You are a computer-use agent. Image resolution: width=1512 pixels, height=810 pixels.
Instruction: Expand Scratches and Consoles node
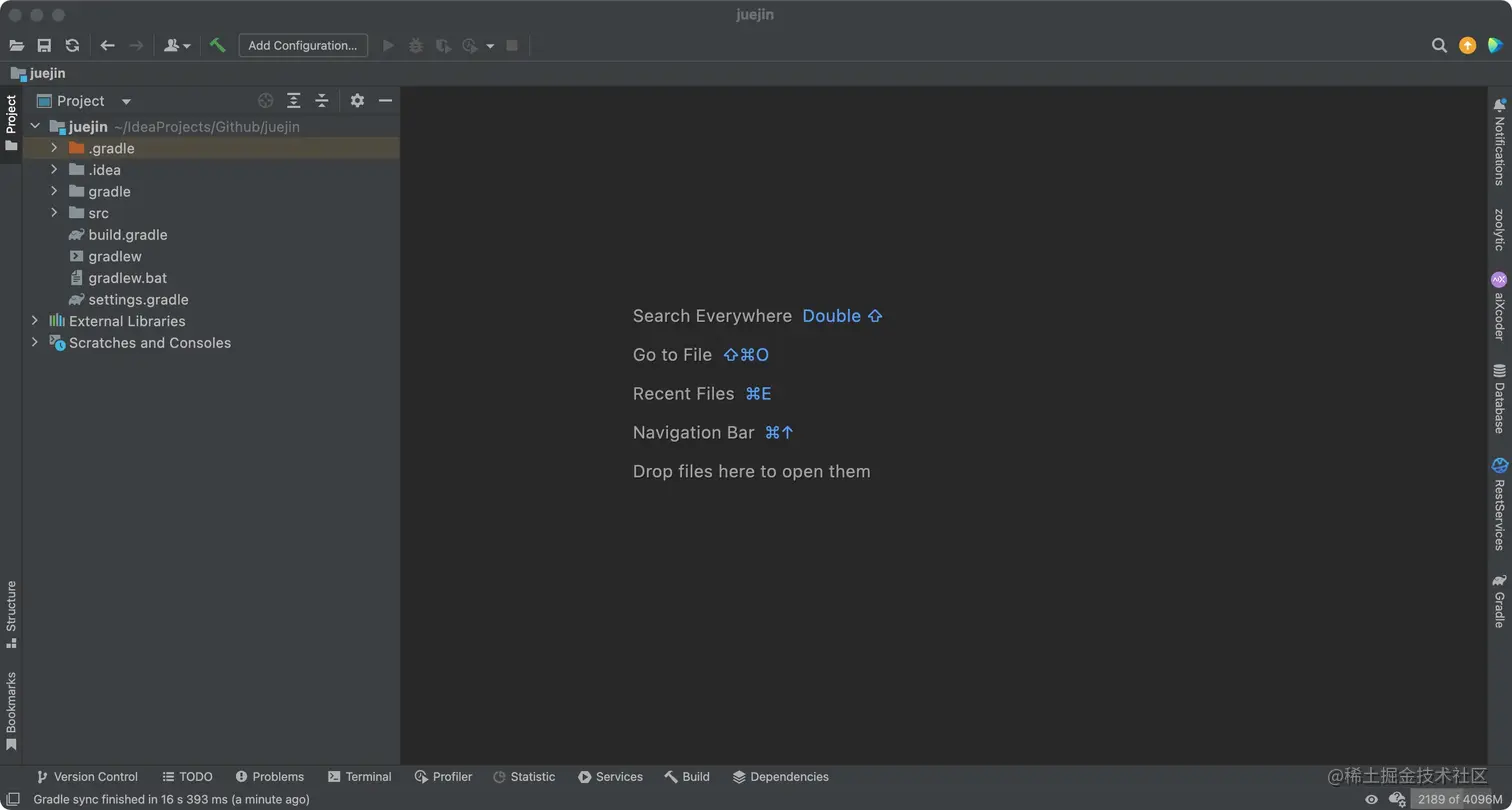[35, 342]
